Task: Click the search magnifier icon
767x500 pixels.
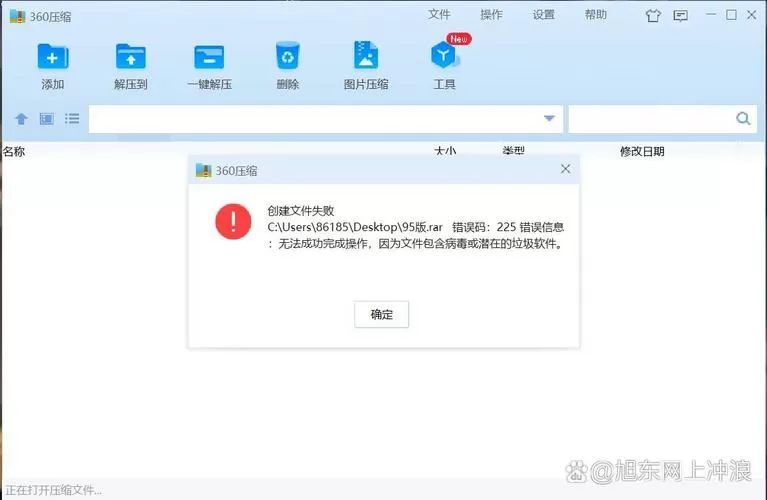Action: (x=743, y=118)
